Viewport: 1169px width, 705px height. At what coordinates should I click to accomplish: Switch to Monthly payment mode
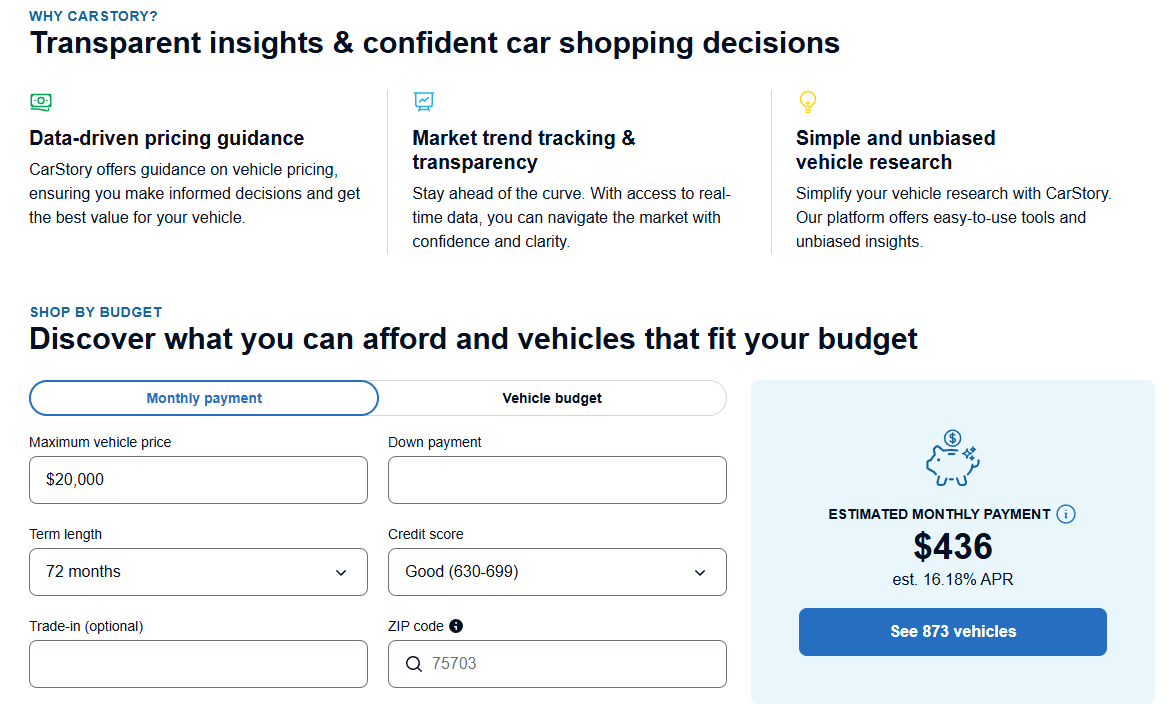pos(204,398)
